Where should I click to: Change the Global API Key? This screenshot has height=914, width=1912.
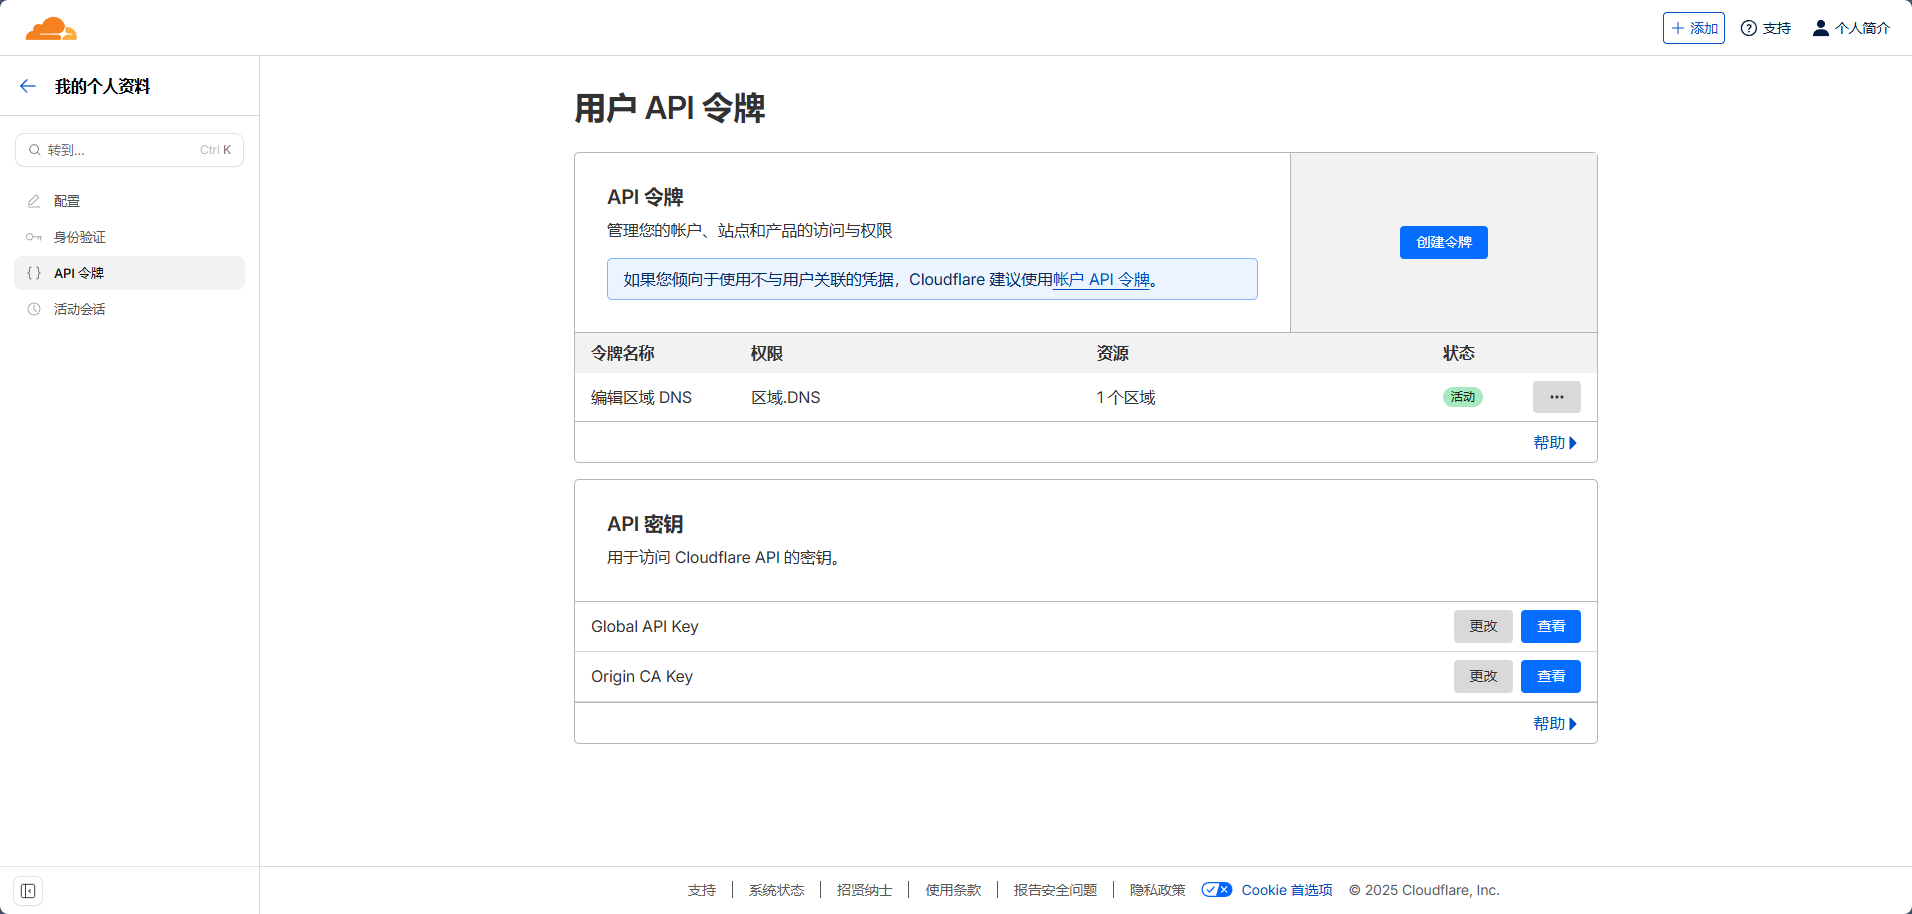tap(1482, 627)
